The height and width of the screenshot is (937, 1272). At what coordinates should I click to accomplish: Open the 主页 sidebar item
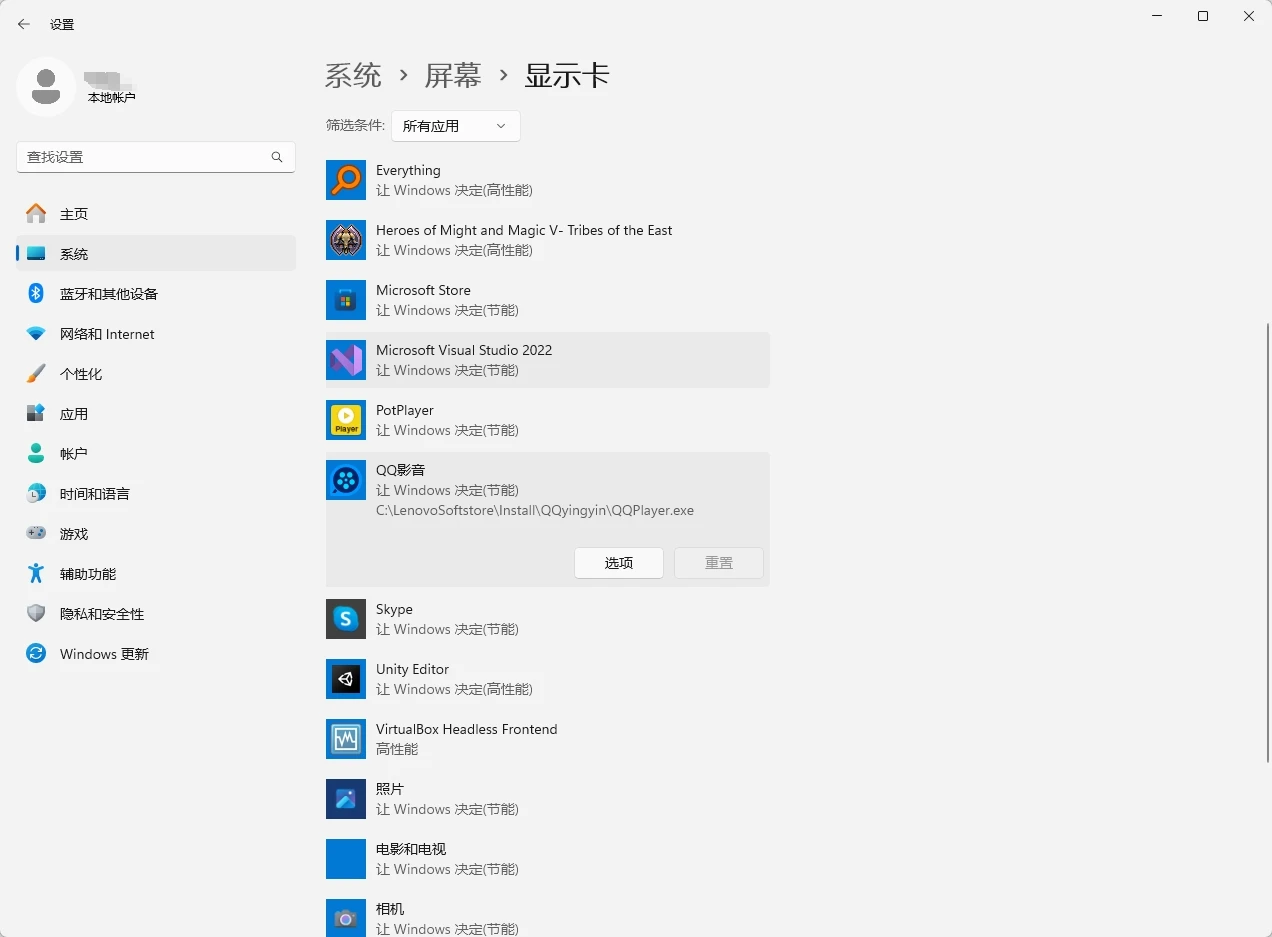click(156, 213)
